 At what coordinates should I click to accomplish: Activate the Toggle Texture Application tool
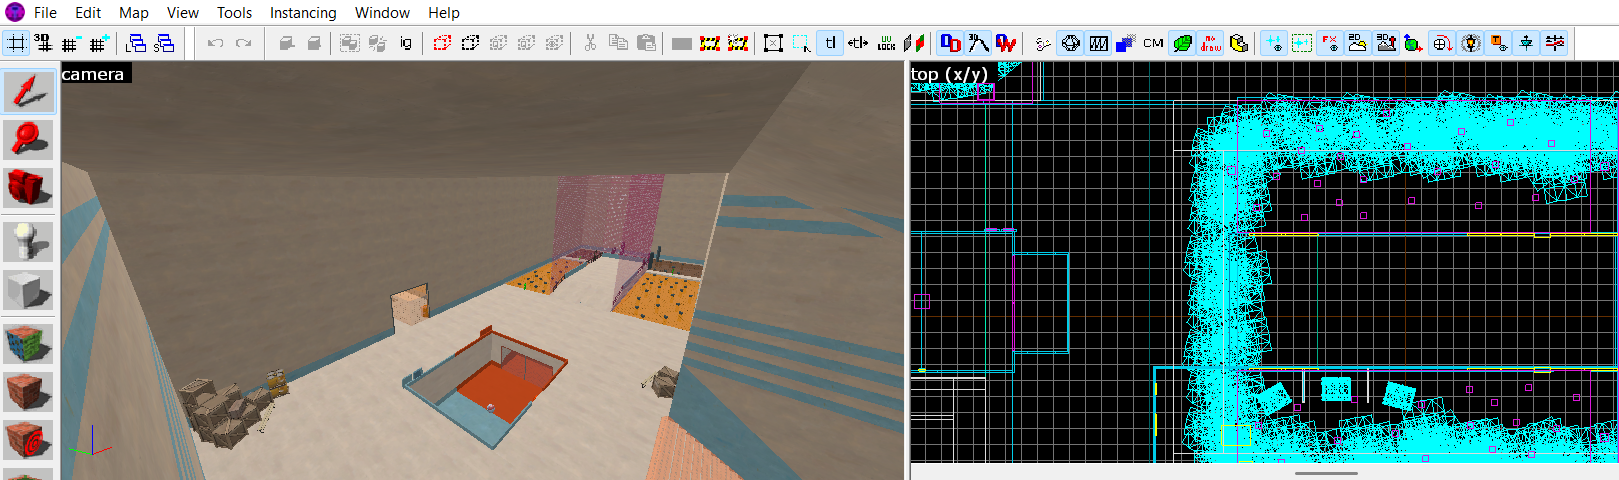tap(28, 343)
